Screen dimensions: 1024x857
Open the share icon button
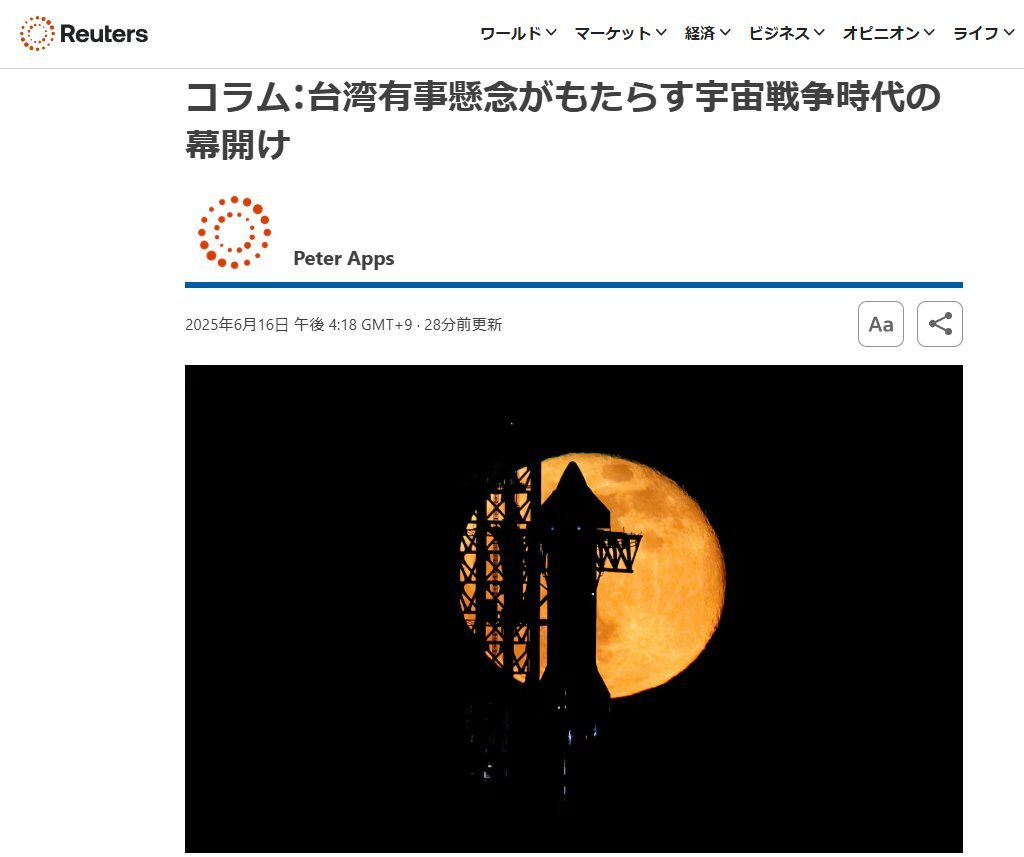pyautogui.click(x=939, y=324)
